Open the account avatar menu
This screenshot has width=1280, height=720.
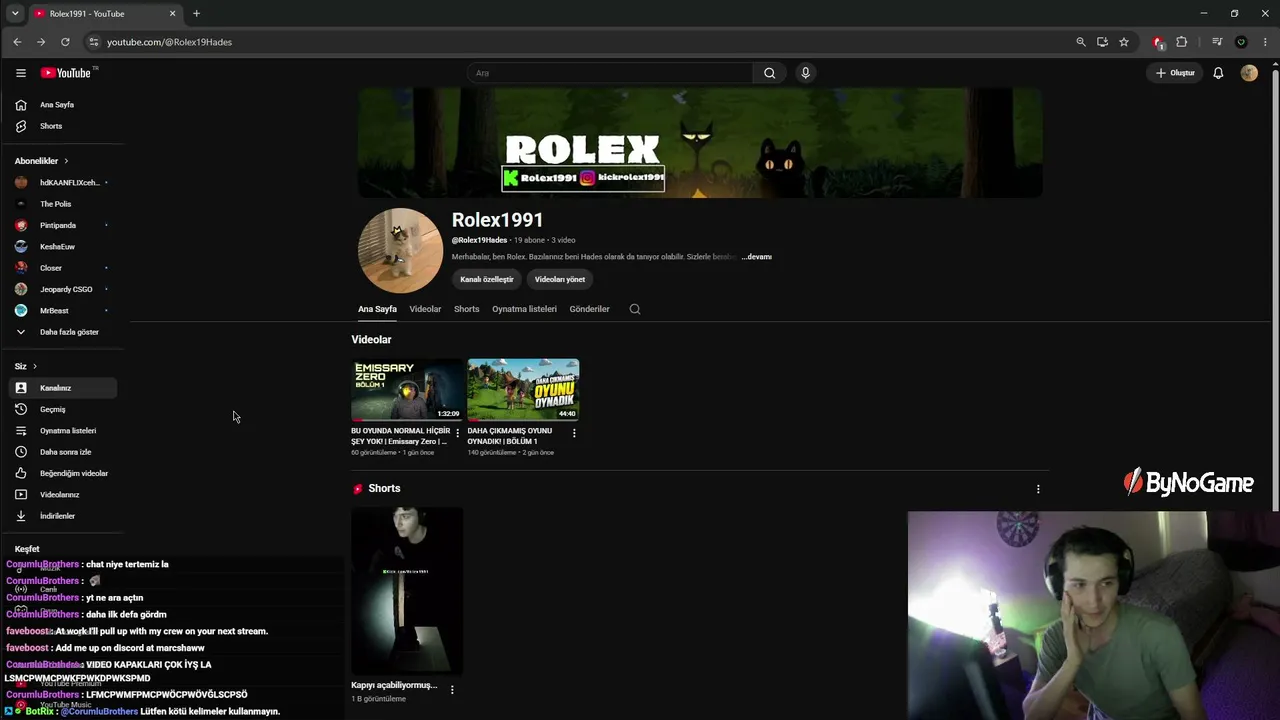(1249, 73)
